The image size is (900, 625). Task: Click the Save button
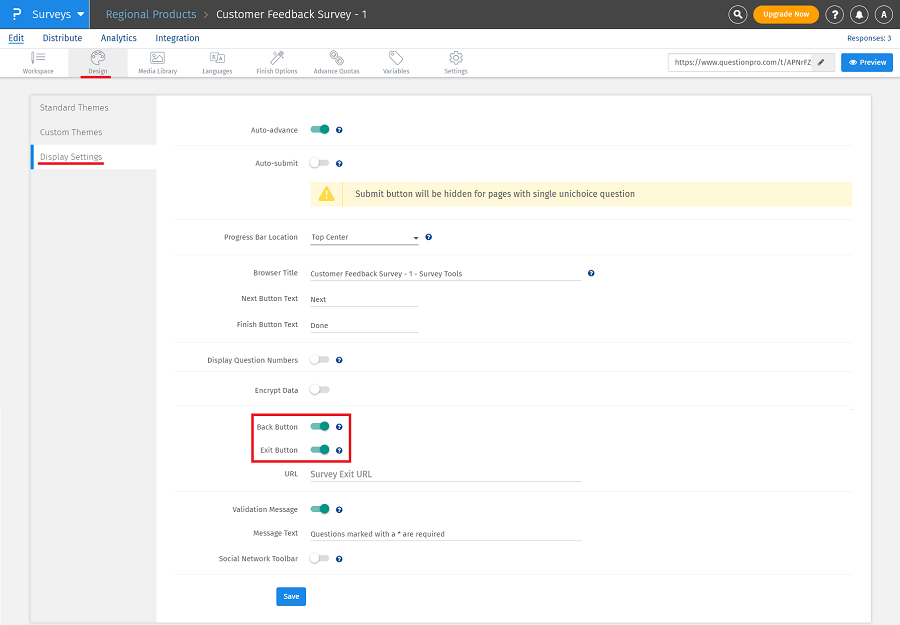tap(291, 596)
